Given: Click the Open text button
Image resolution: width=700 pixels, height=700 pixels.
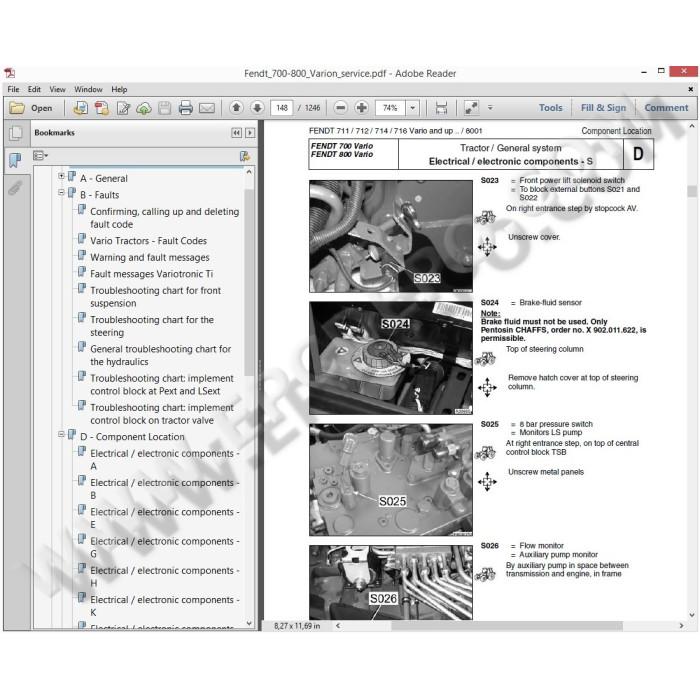Looking at the screenshot, I should (x=42, y=108).
